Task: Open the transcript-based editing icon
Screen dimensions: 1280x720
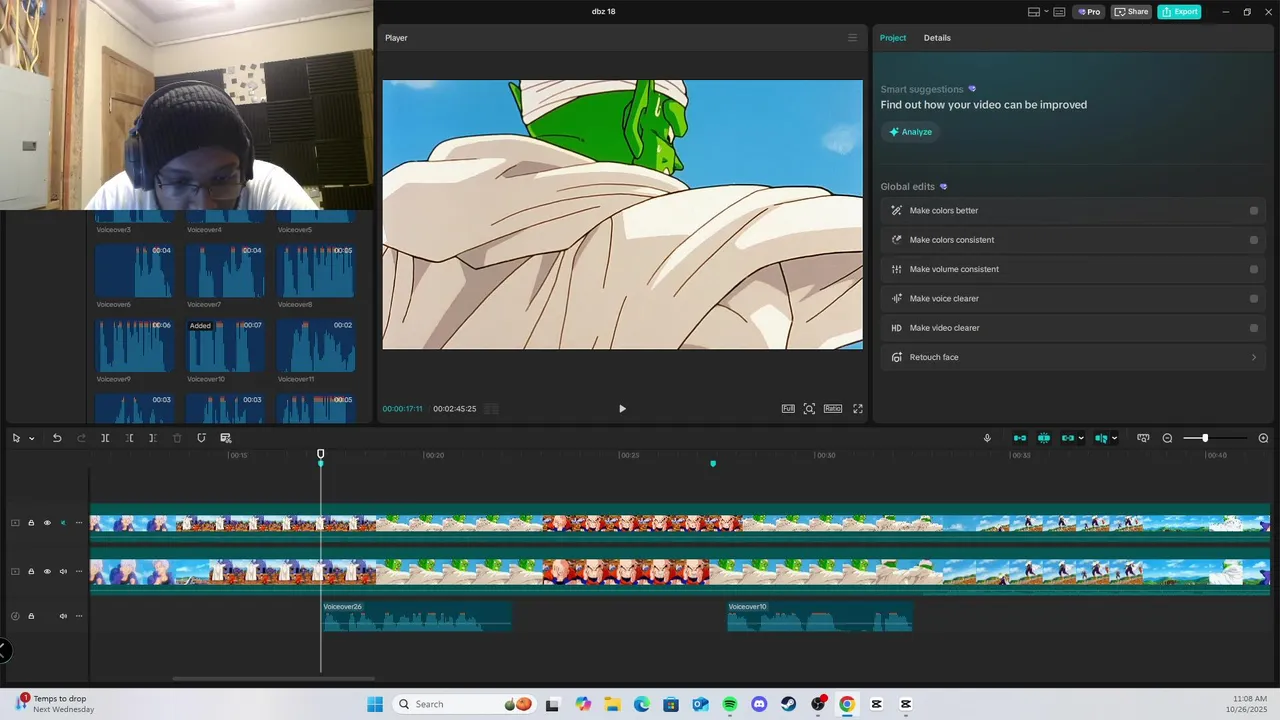Action: [x=226, y=438]
